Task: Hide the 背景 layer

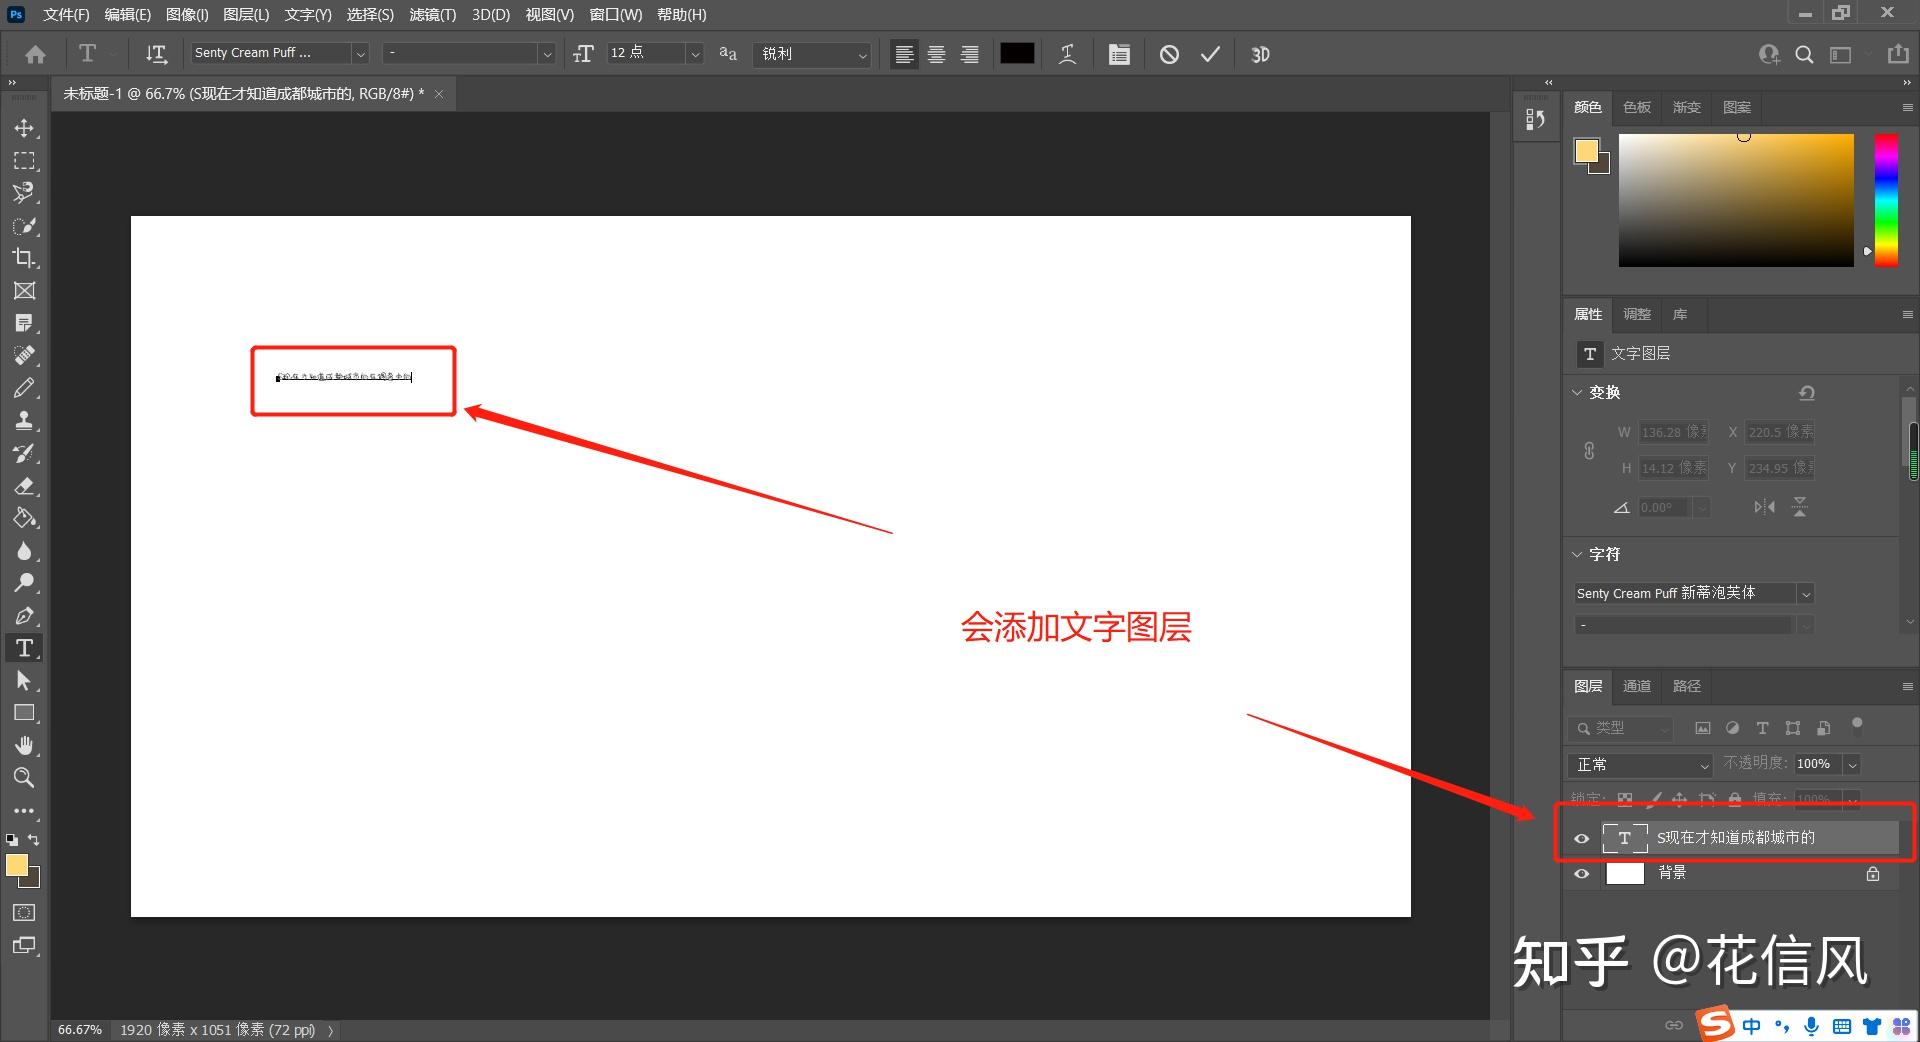Action: (x=1581, y=873)
